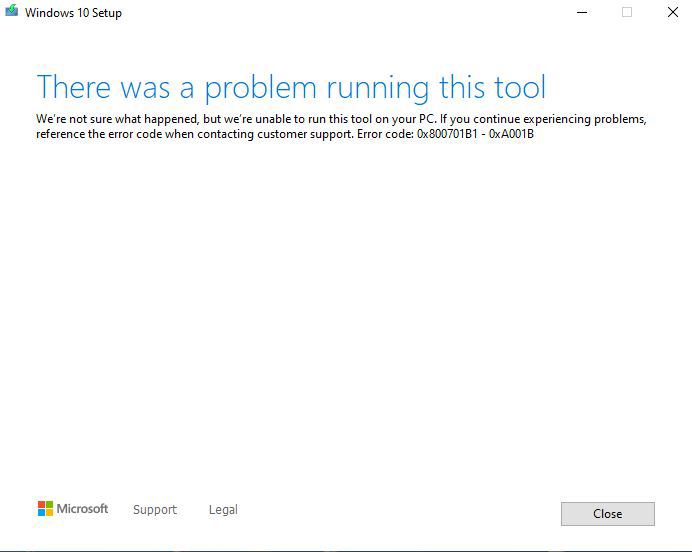Click the "We're not sure what happened" text
The width and height of the screenshot is (692, 552).
pyautogui.click(x=117, y=119)
